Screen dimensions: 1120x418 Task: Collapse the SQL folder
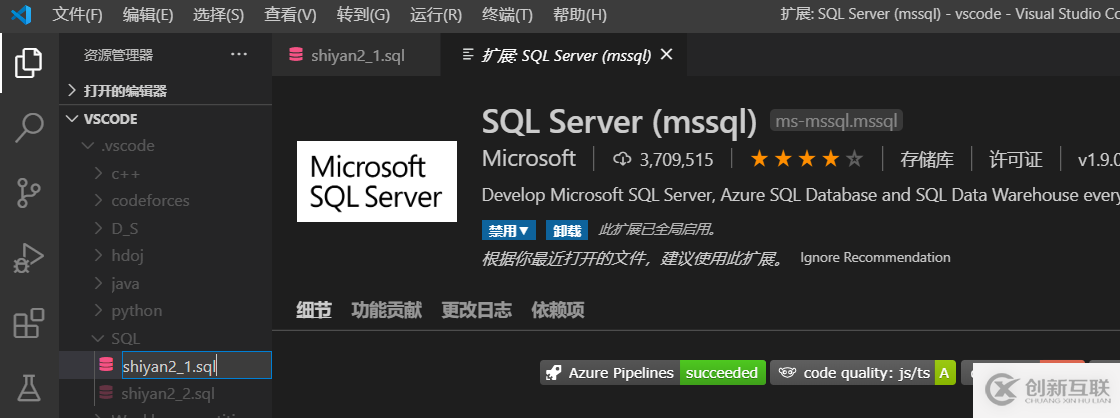pyautogui.click(x=99, y=339)
